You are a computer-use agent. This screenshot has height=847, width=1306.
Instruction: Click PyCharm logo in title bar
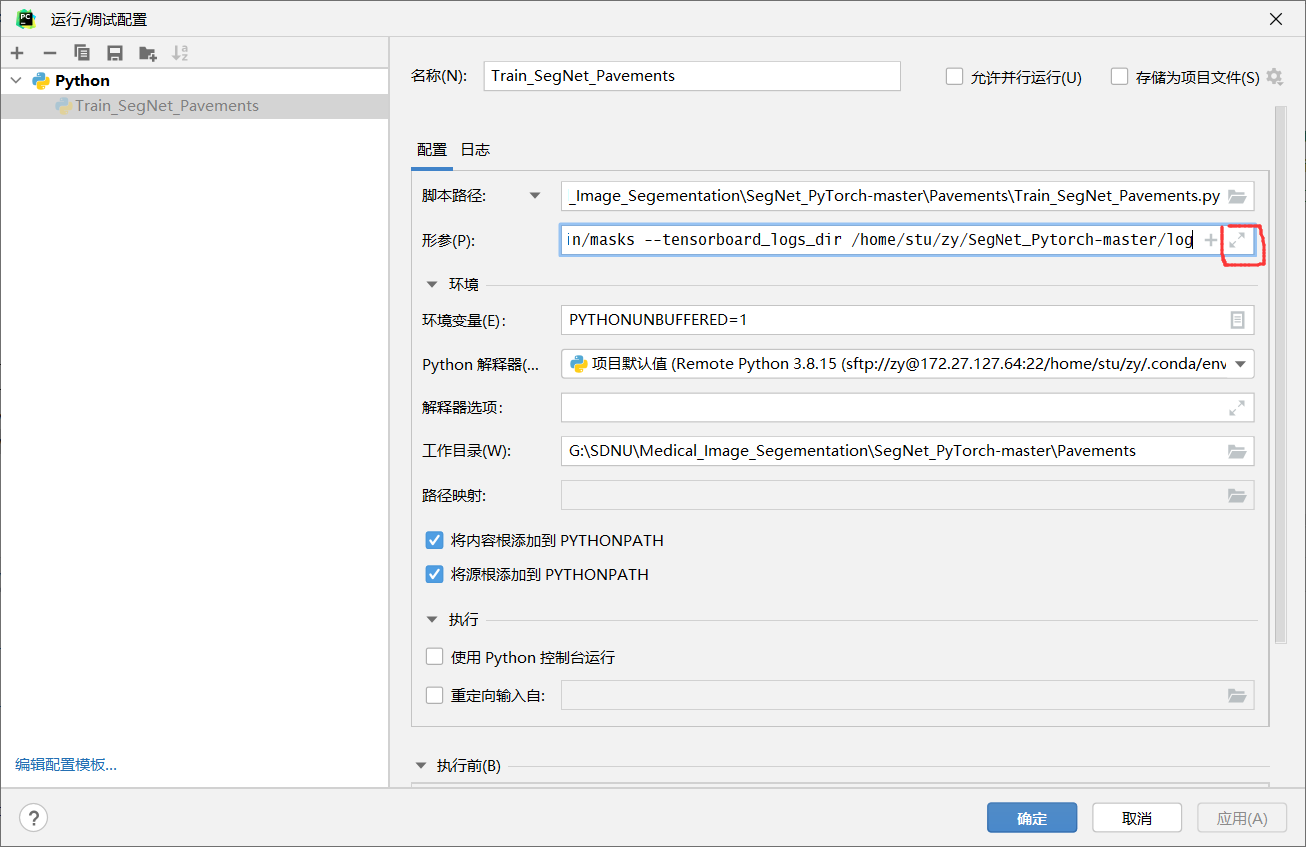(x=25, y=19)
